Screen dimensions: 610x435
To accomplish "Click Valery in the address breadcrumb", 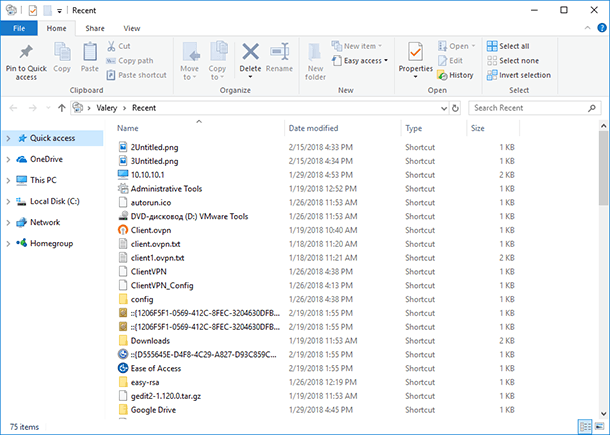I will [x=107, y=108].
